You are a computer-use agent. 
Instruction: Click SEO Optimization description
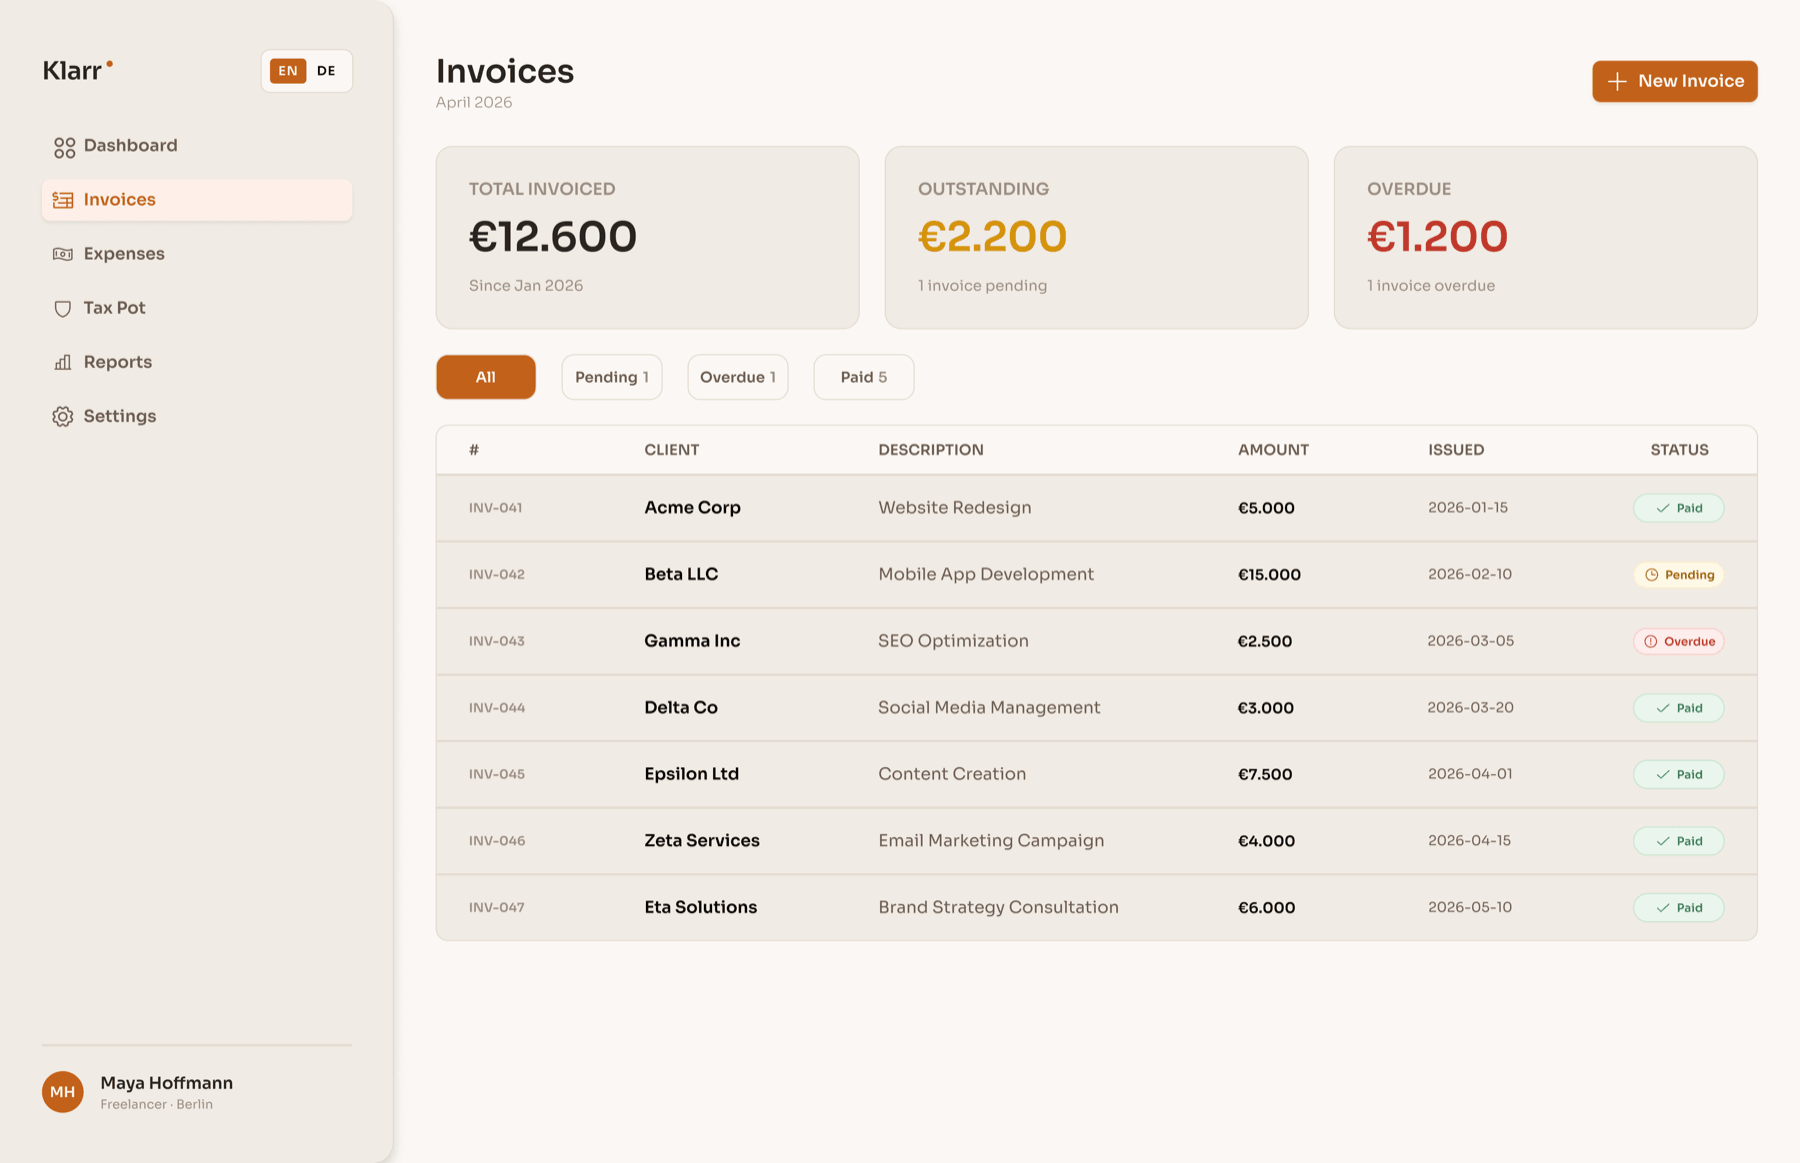tap(953, 641)
